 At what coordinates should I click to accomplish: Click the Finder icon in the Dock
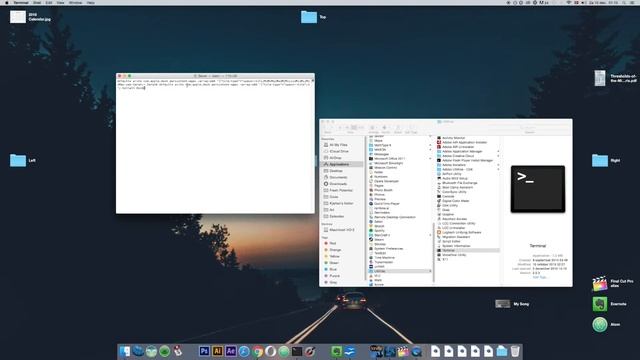coord(124,351)
